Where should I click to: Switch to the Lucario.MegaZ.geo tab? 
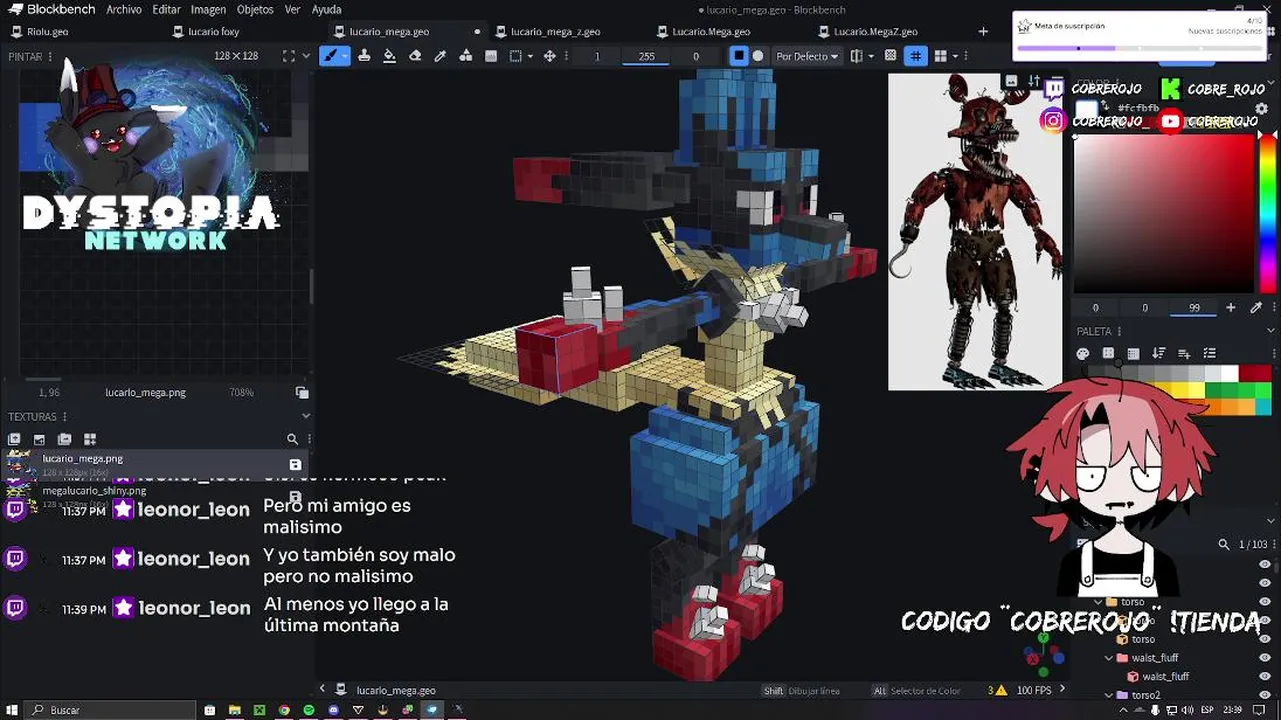[x=875, y=31]
